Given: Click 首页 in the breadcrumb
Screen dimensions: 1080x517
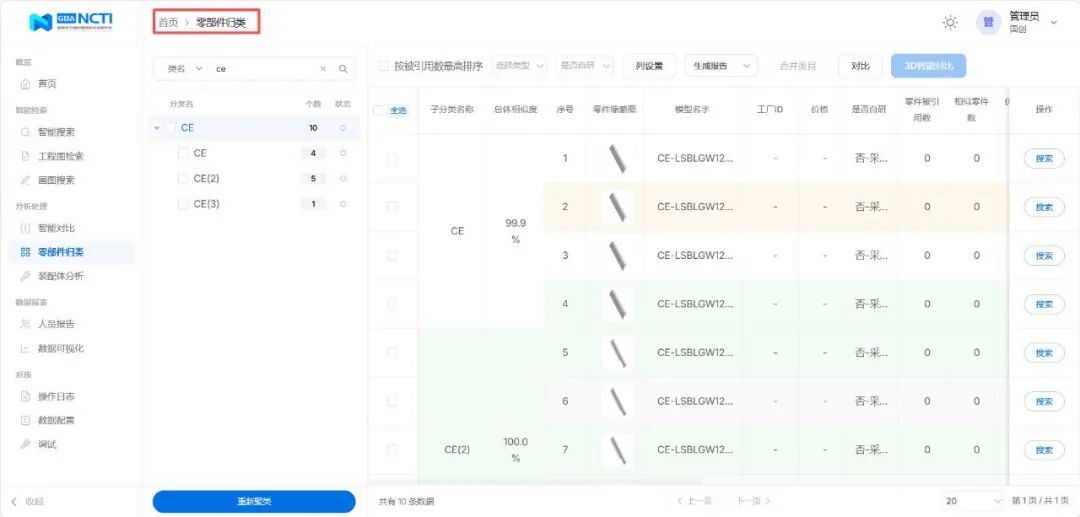Looking at the screenshot, I should pyautogui.click(x=168, y=23).
